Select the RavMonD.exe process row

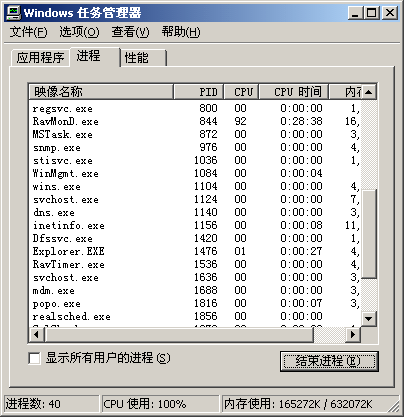click(x=195, y=121)
